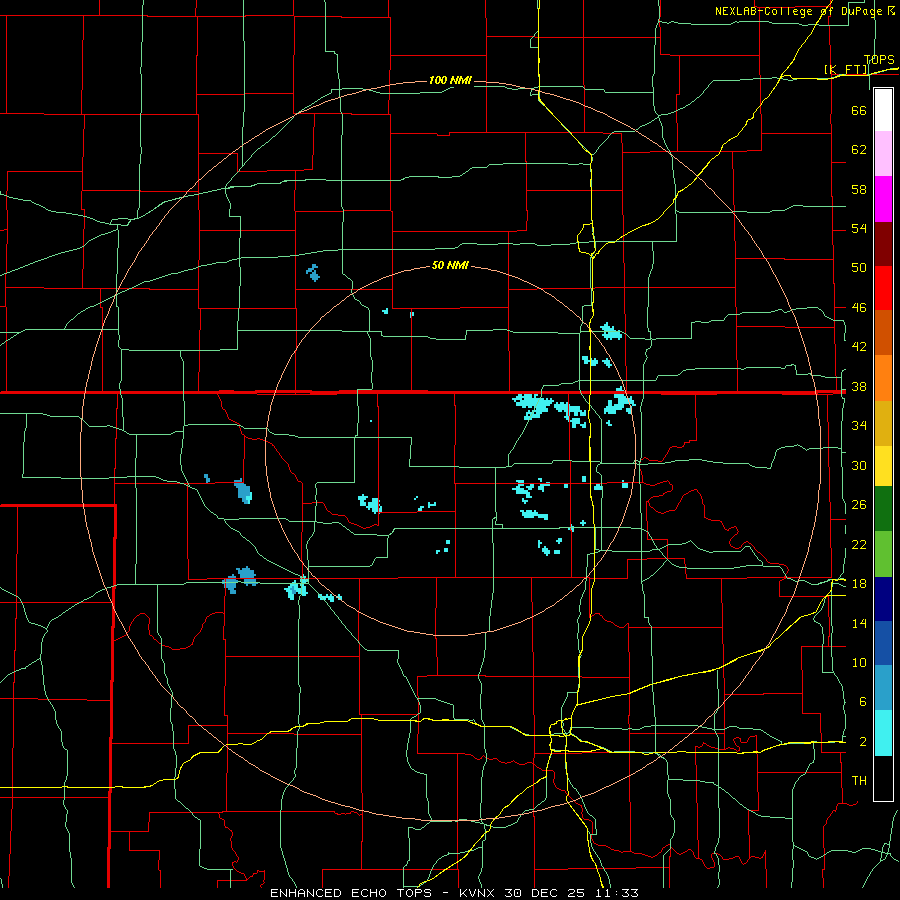Select the light blue swatch between 10 and 6
Image resolution: width=900 pixels, height=900 pixels.
883,688
